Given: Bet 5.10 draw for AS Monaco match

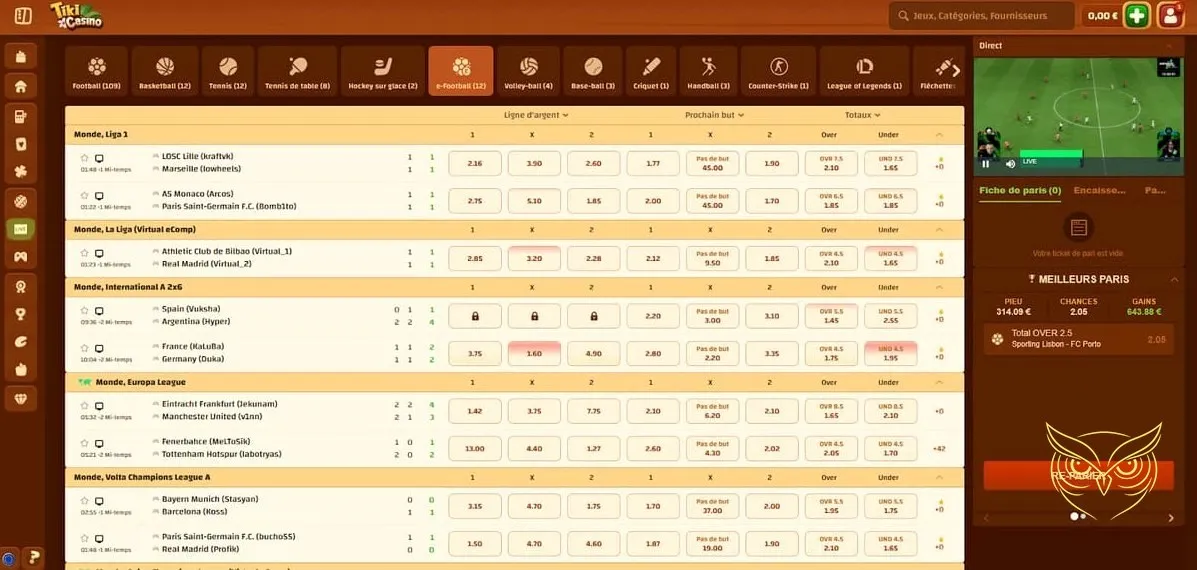Looking at the screenshot, I should 534,201.
